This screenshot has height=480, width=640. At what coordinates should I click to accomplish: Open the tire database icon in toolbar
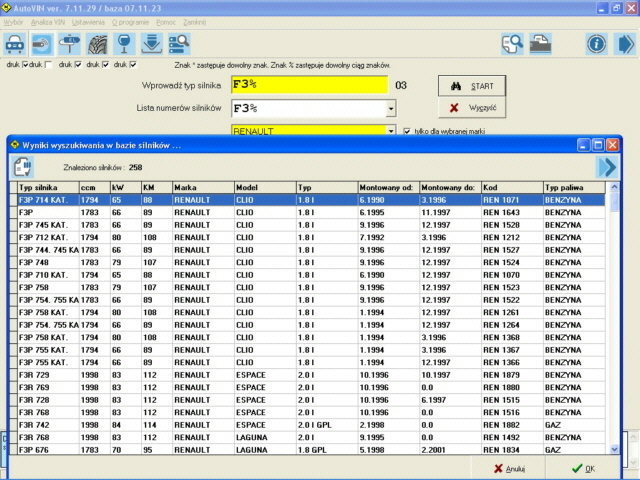tap(97, 43)
